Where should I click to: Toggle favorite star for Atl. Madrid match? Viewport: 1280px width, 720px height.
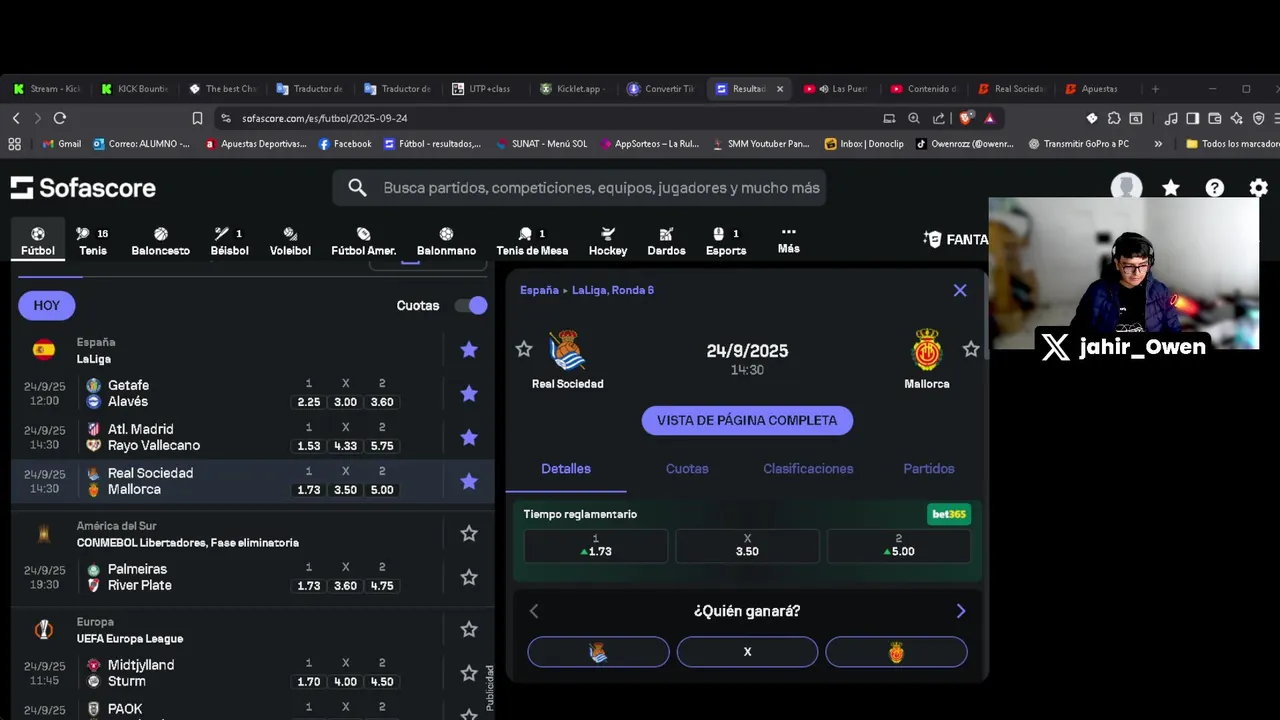tap(469, 437)
